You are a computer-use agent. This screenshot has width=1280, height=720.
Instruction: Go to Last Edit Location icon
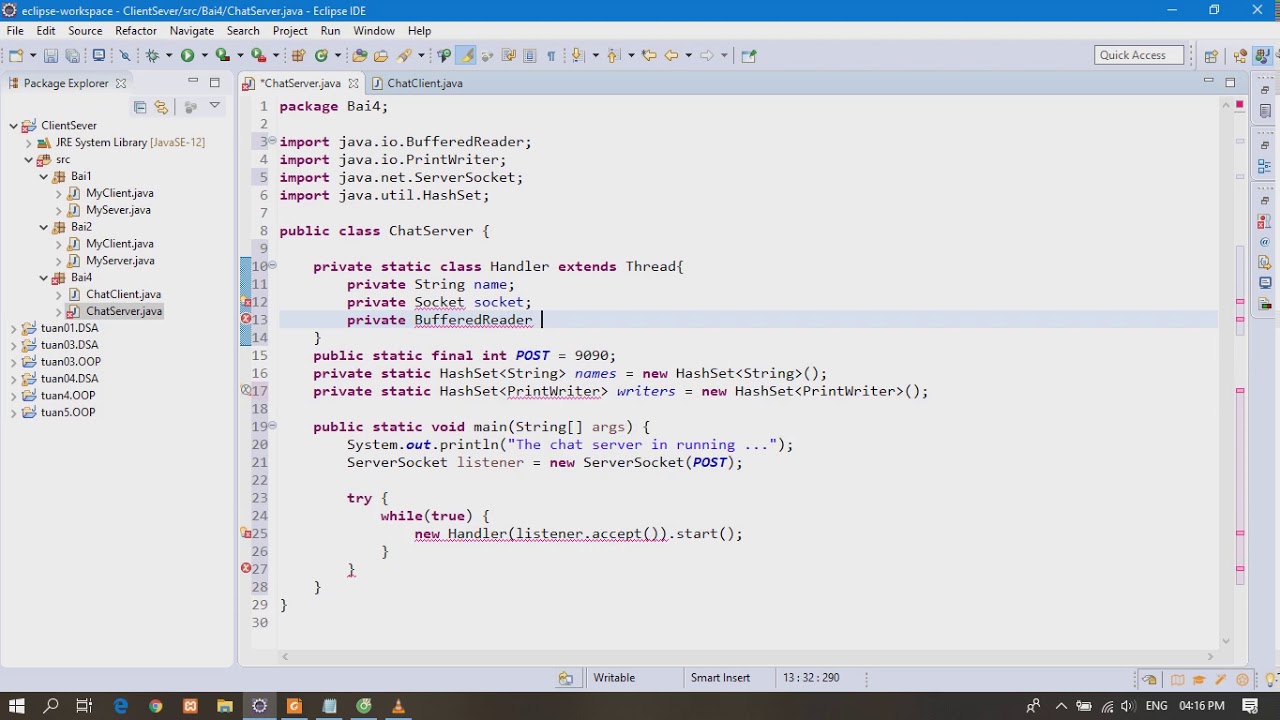pyautogui.click(x=649, y=56)
